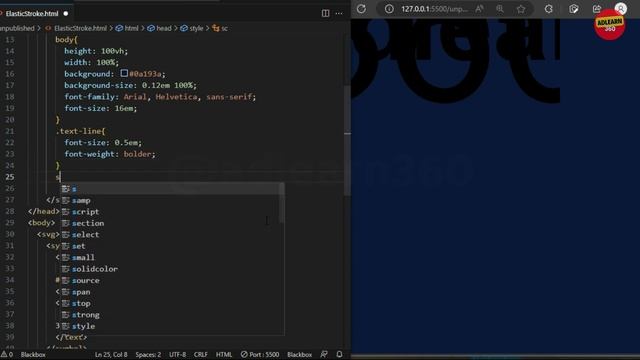Change indentation via Spaces: 2

pos(148,354)
